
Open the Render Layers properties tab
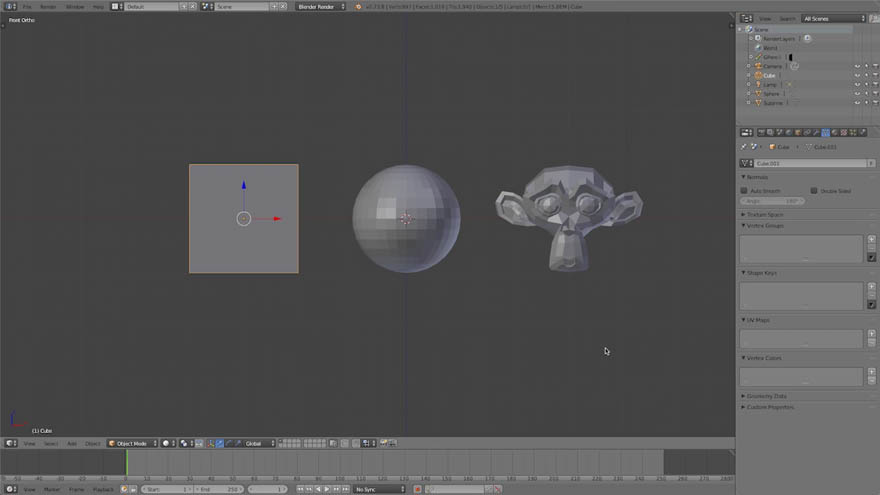(x=770, y=132)
